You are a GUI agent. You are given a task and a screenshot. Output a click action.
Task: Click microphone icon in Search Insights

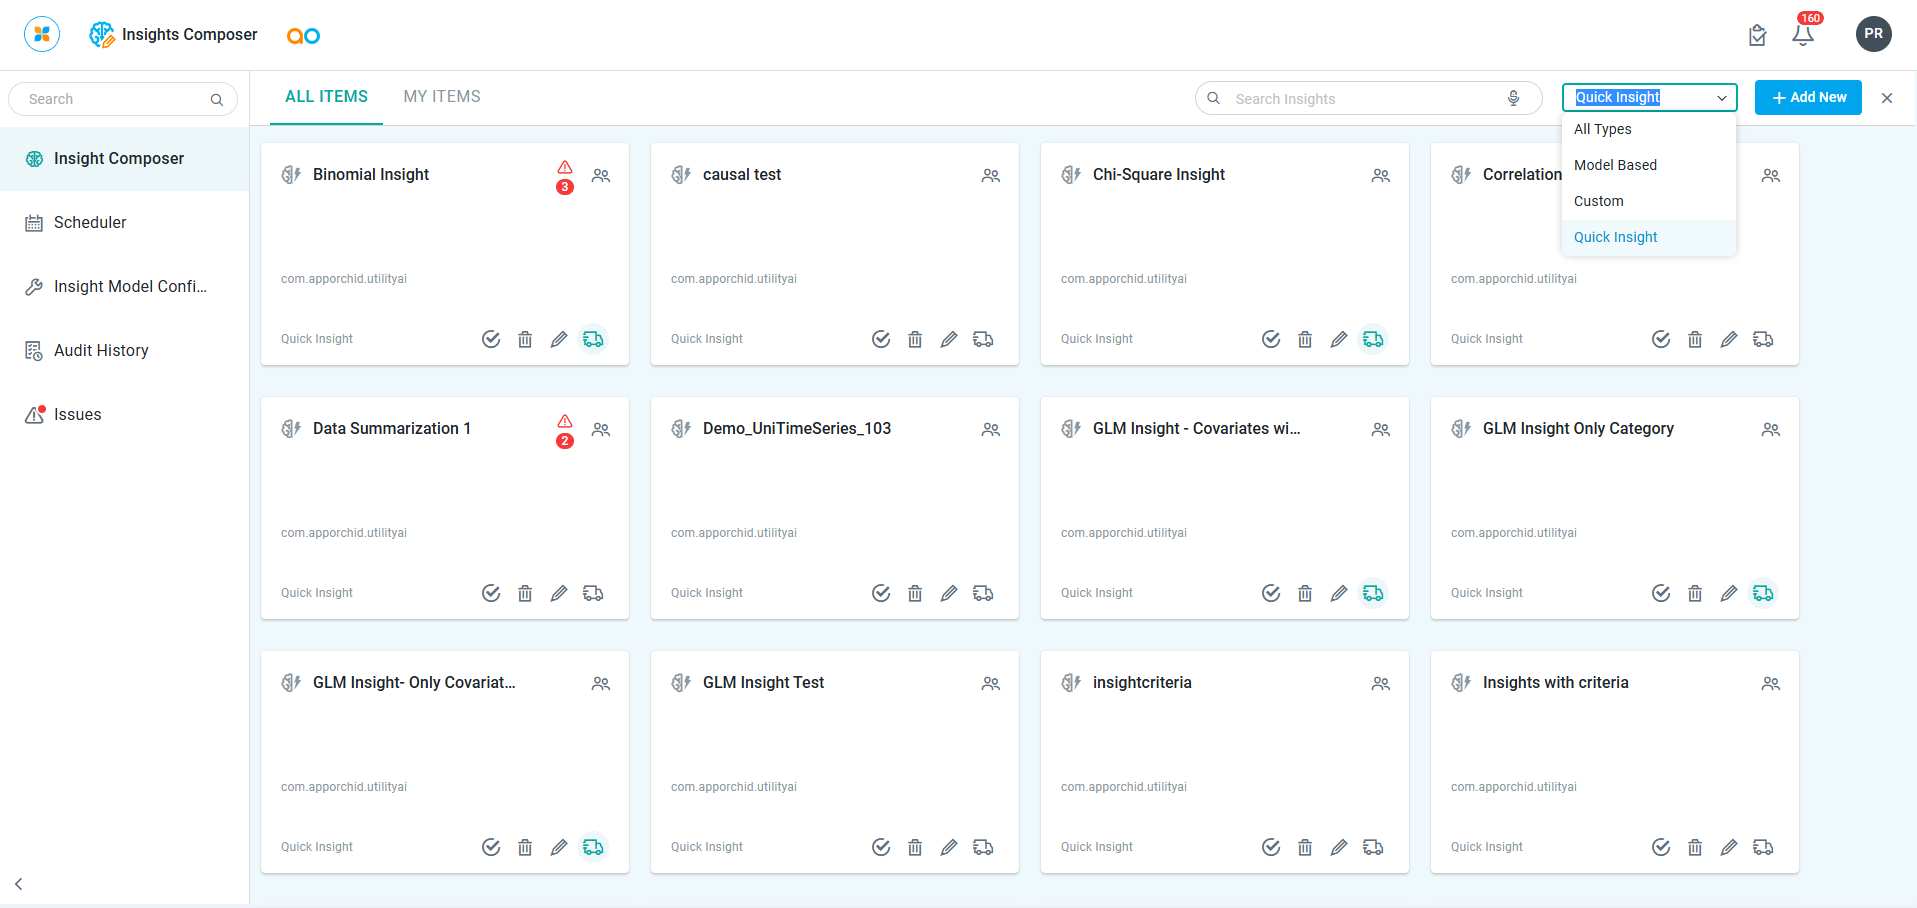point(1513,98)
